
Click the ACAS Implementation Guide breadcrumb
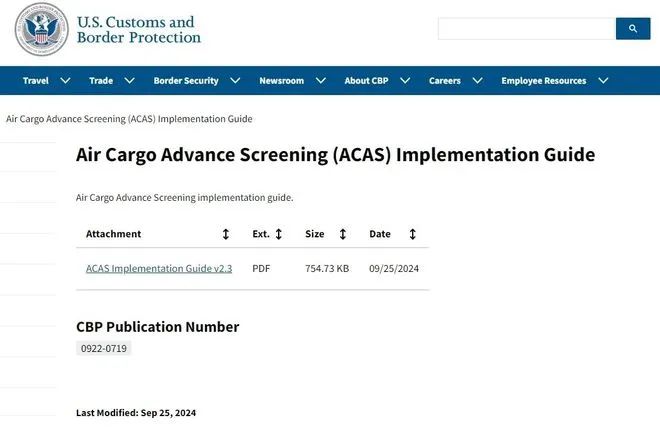(x=129, y=119)
